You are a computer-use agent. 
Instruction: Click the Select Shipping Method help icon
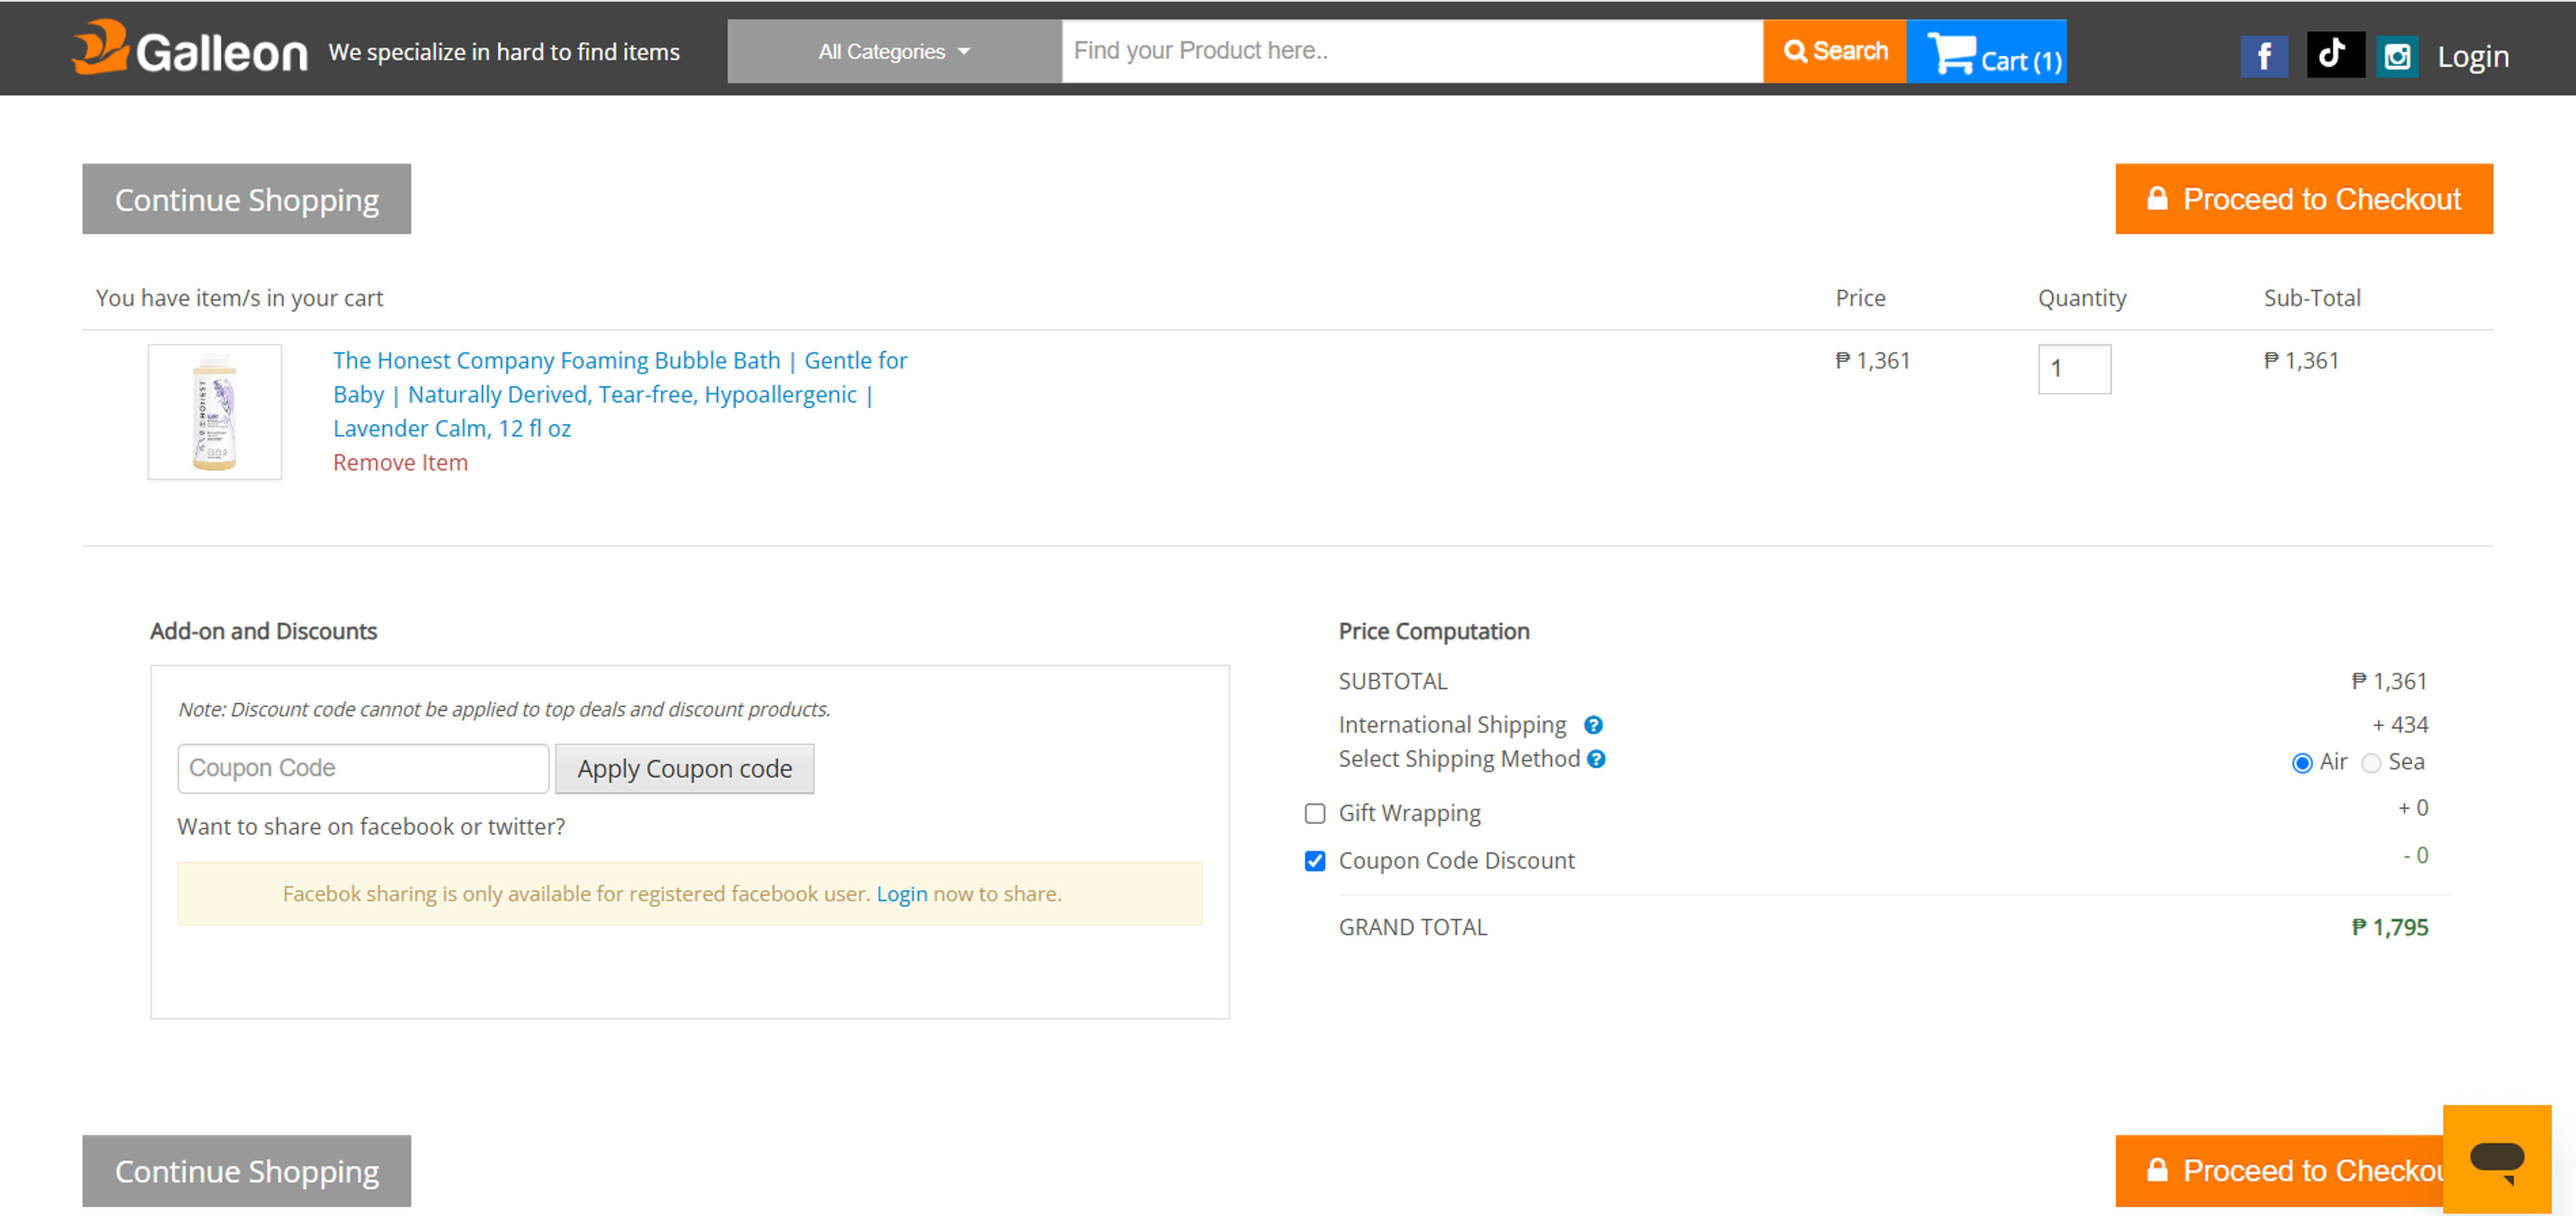[1596, 759]
